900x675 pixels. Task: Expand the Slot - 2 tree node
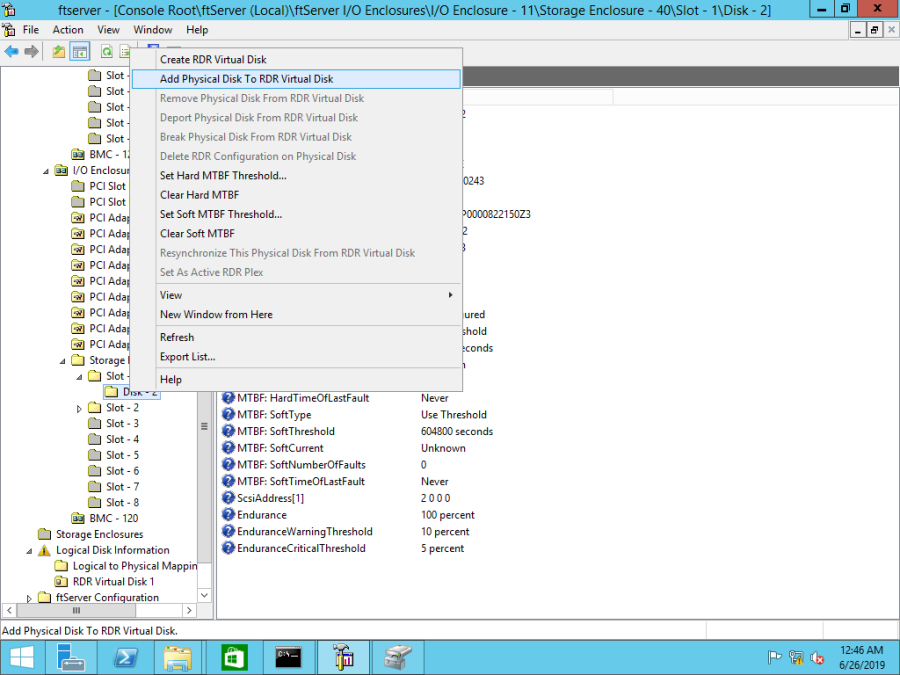click(79, 409)
